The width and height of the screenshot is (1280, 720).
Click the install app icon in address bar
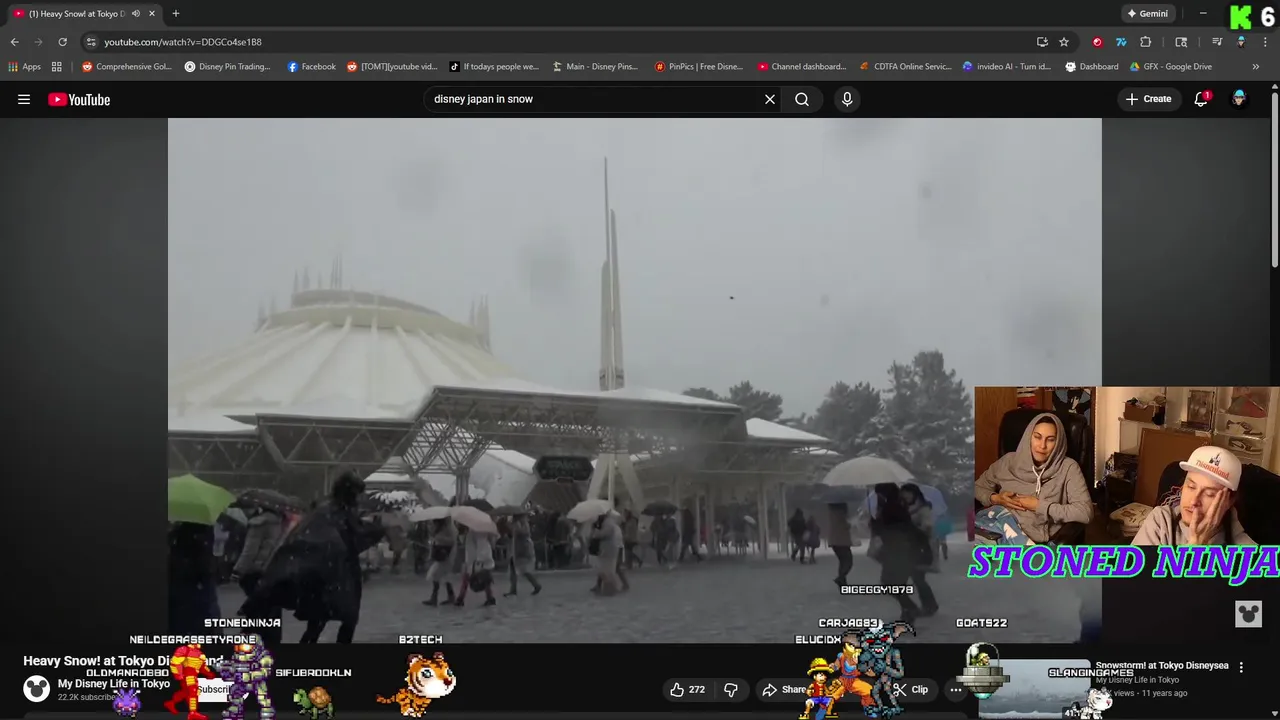pyautogui.click(x=1042, y=42)
